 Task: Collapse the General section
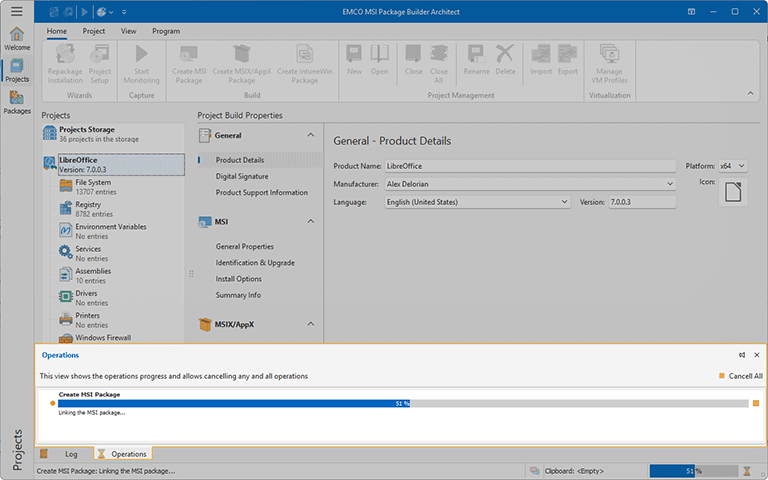310,135
